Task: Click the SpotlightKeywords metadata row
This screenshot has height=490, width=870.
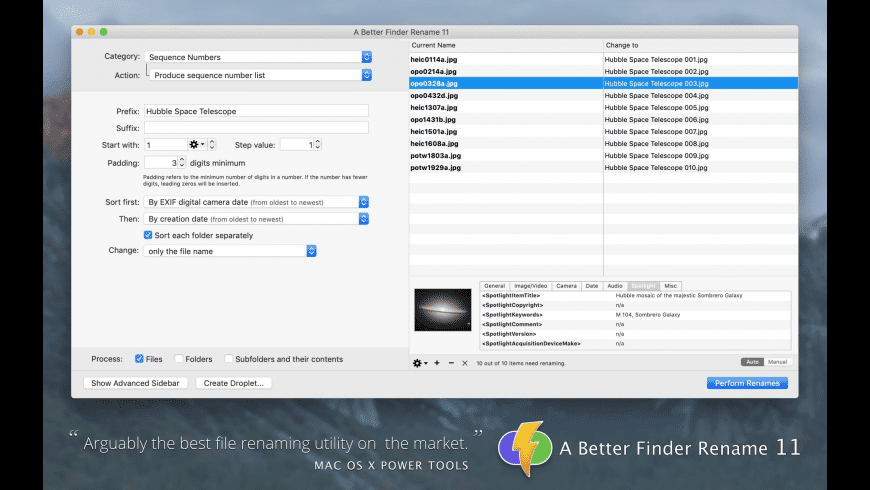Action: coord(635,315)
